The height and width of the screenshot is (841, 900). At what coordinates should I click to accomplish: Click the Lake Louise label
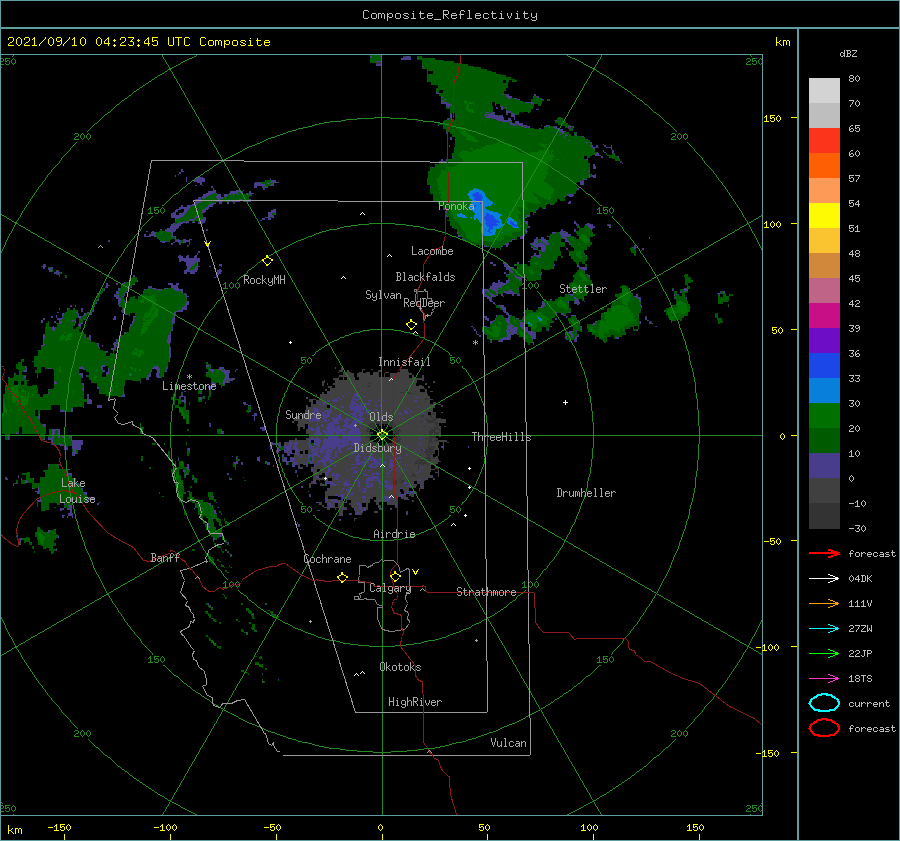77,491
